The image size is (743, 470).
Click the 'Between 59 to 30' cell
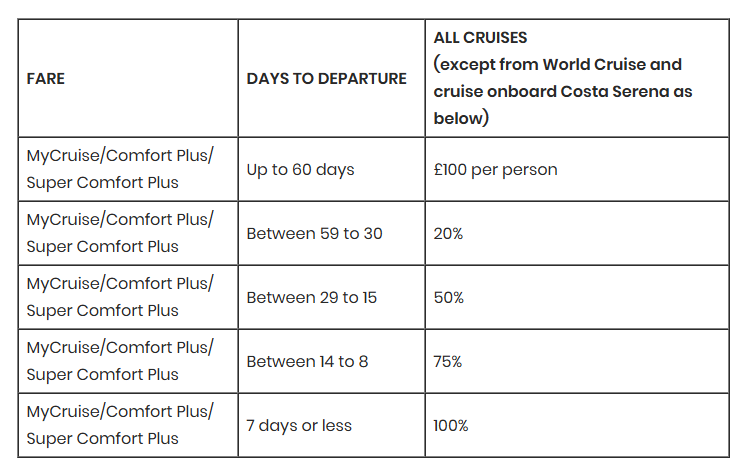coord(331,233)
